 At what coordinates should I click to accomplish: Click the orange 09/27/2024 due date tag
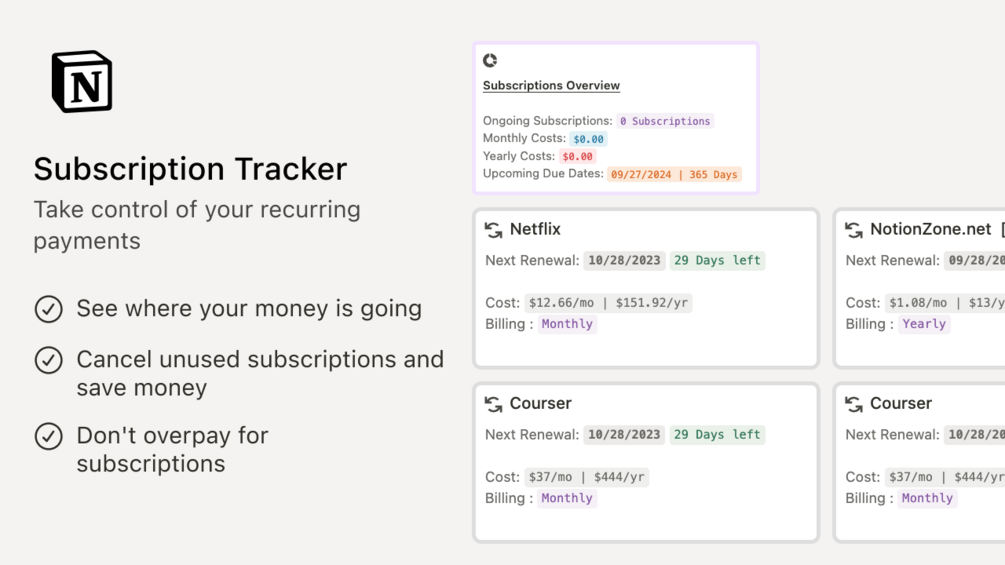pos(674,174)
